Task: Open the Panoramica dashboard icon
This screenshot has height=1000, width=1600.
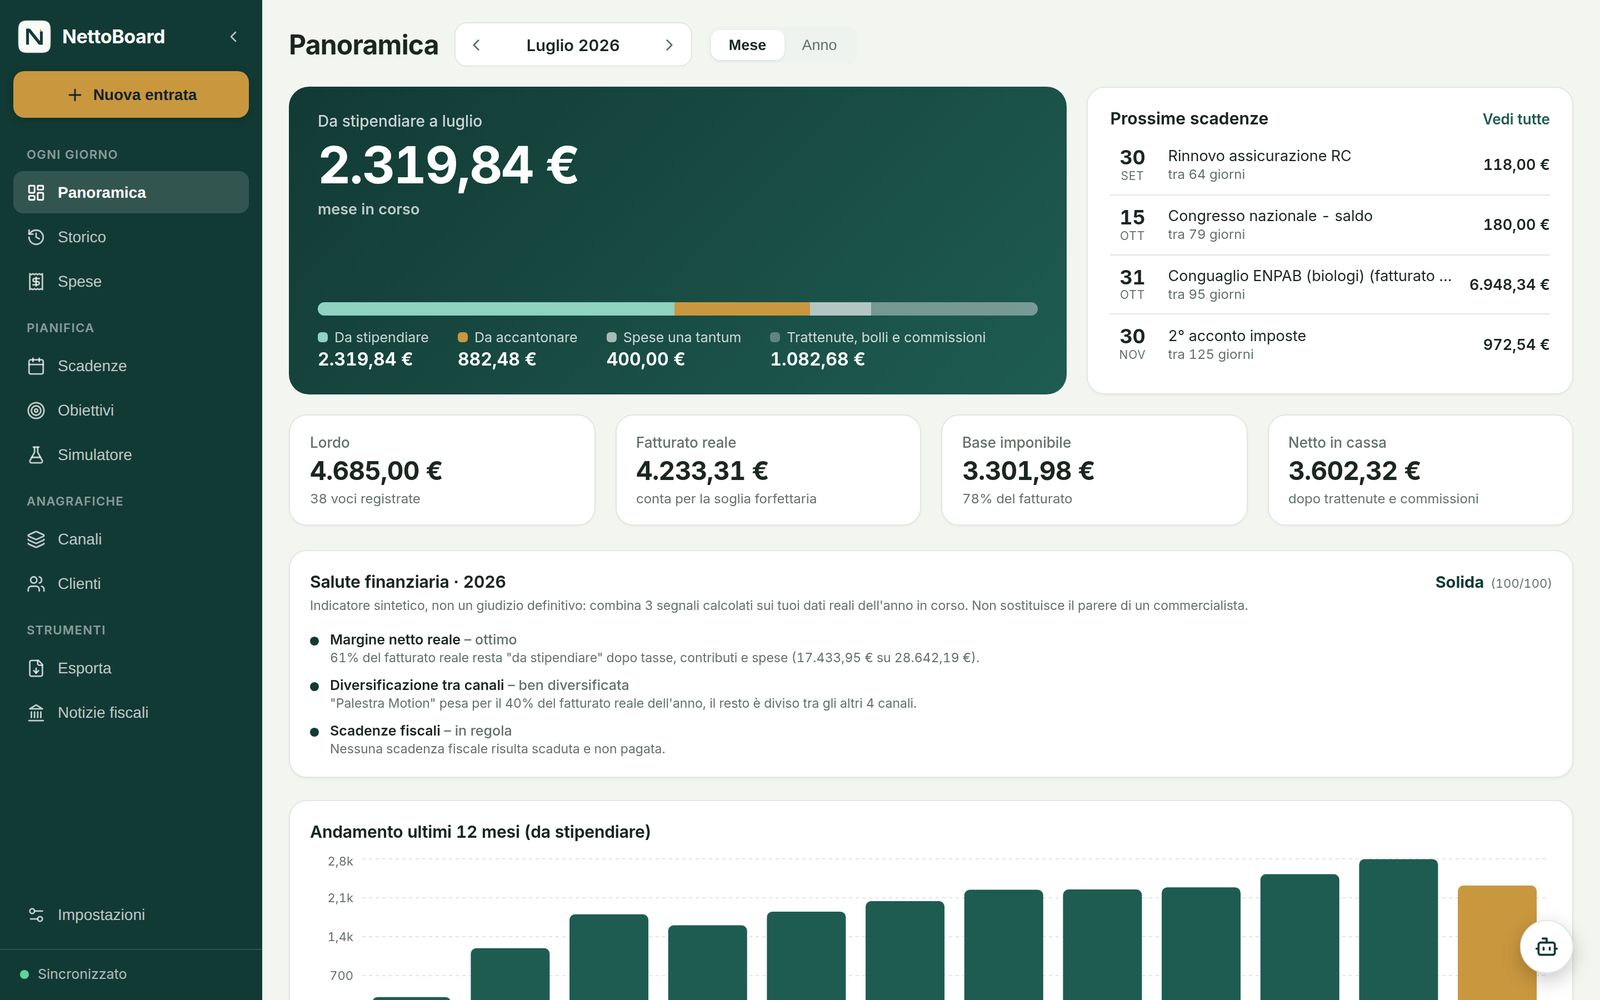Action: click(36, 192)
